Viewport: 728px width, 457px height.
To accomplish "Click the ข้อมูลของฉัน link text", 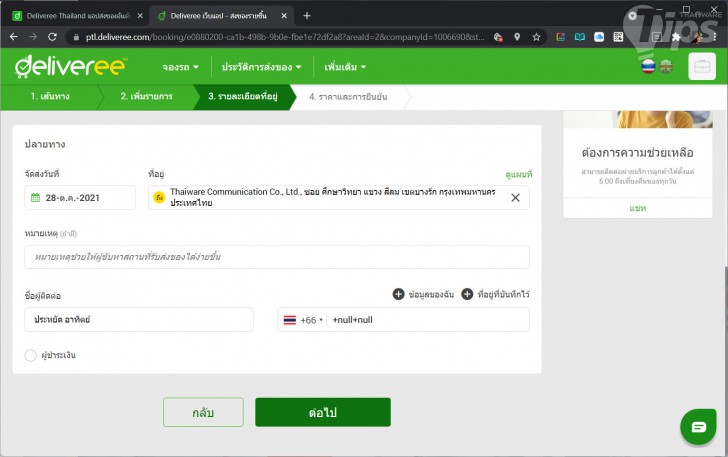I will pyautogui.click(x=431, y=294).
